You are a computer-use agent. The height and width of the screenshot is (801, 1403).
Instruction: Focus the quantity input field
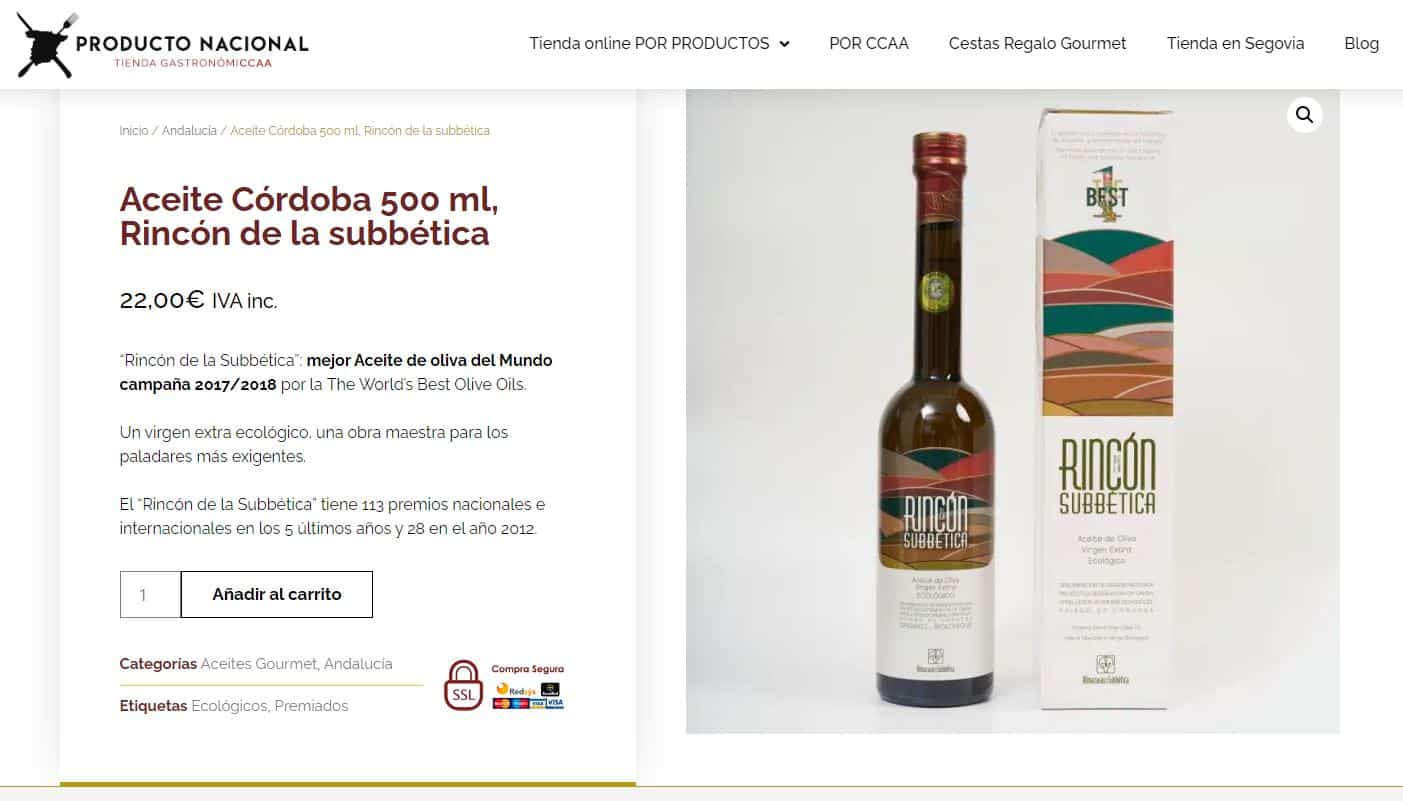pos(150,594)
